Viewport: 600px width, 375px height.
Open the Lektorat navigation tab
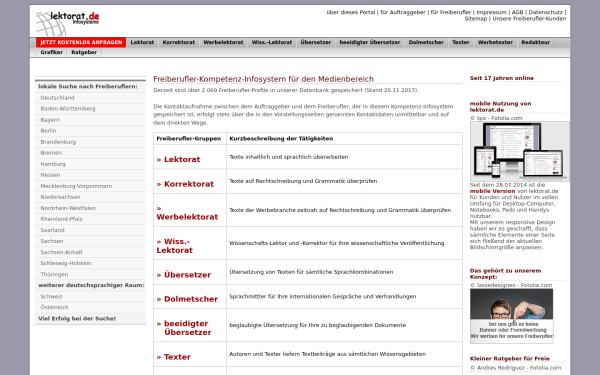(x=142, y=42)
